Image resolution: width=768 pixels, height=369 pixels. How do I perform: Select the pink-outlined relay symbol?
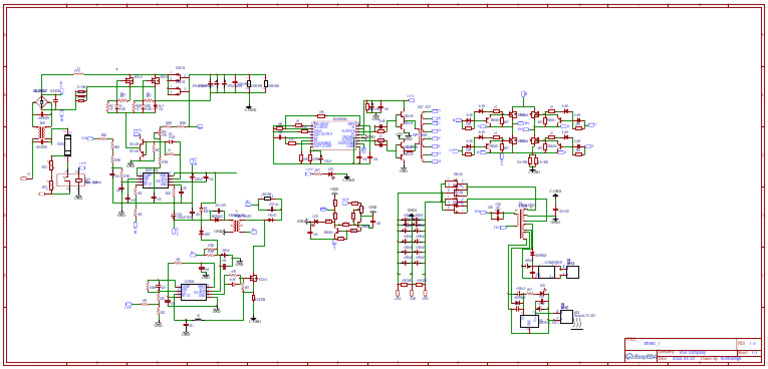click(70, 181)
